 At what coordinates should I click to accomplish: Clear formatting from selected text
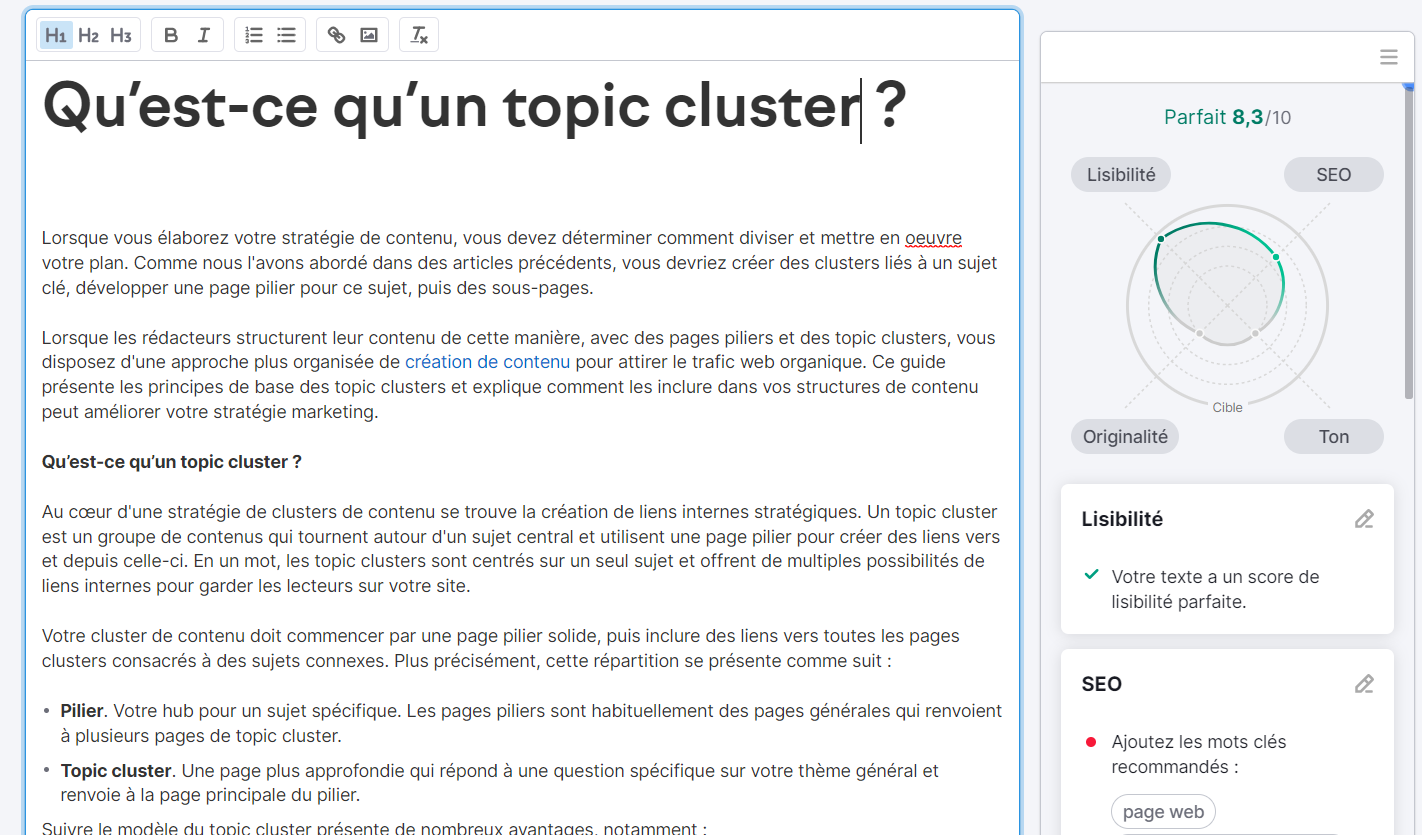(x=419, y=34)
